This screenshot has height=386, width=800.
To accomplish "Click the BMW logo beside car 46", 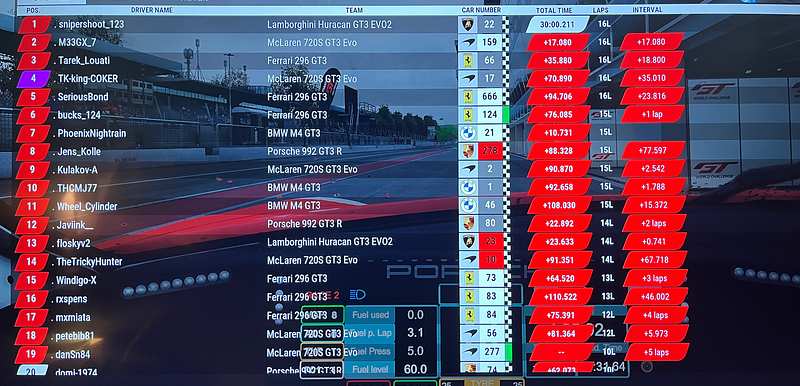I will point(468,206).
